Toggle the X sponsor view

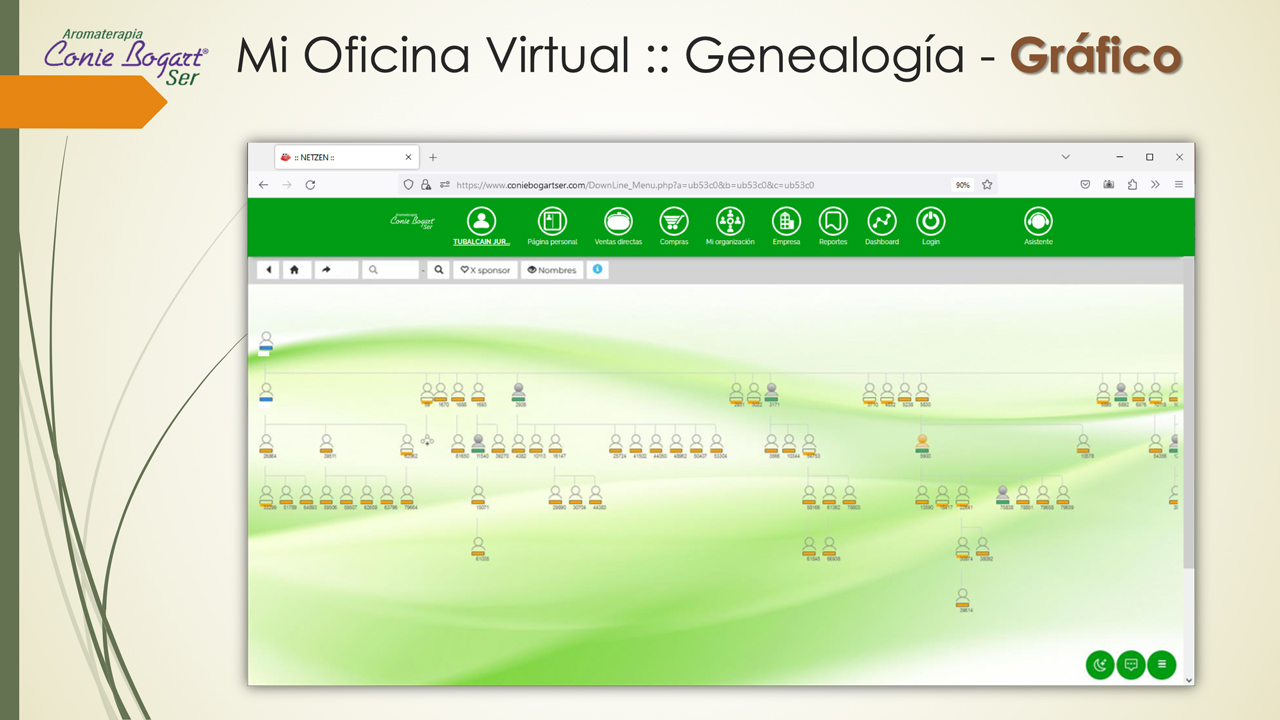click(485, 270)
